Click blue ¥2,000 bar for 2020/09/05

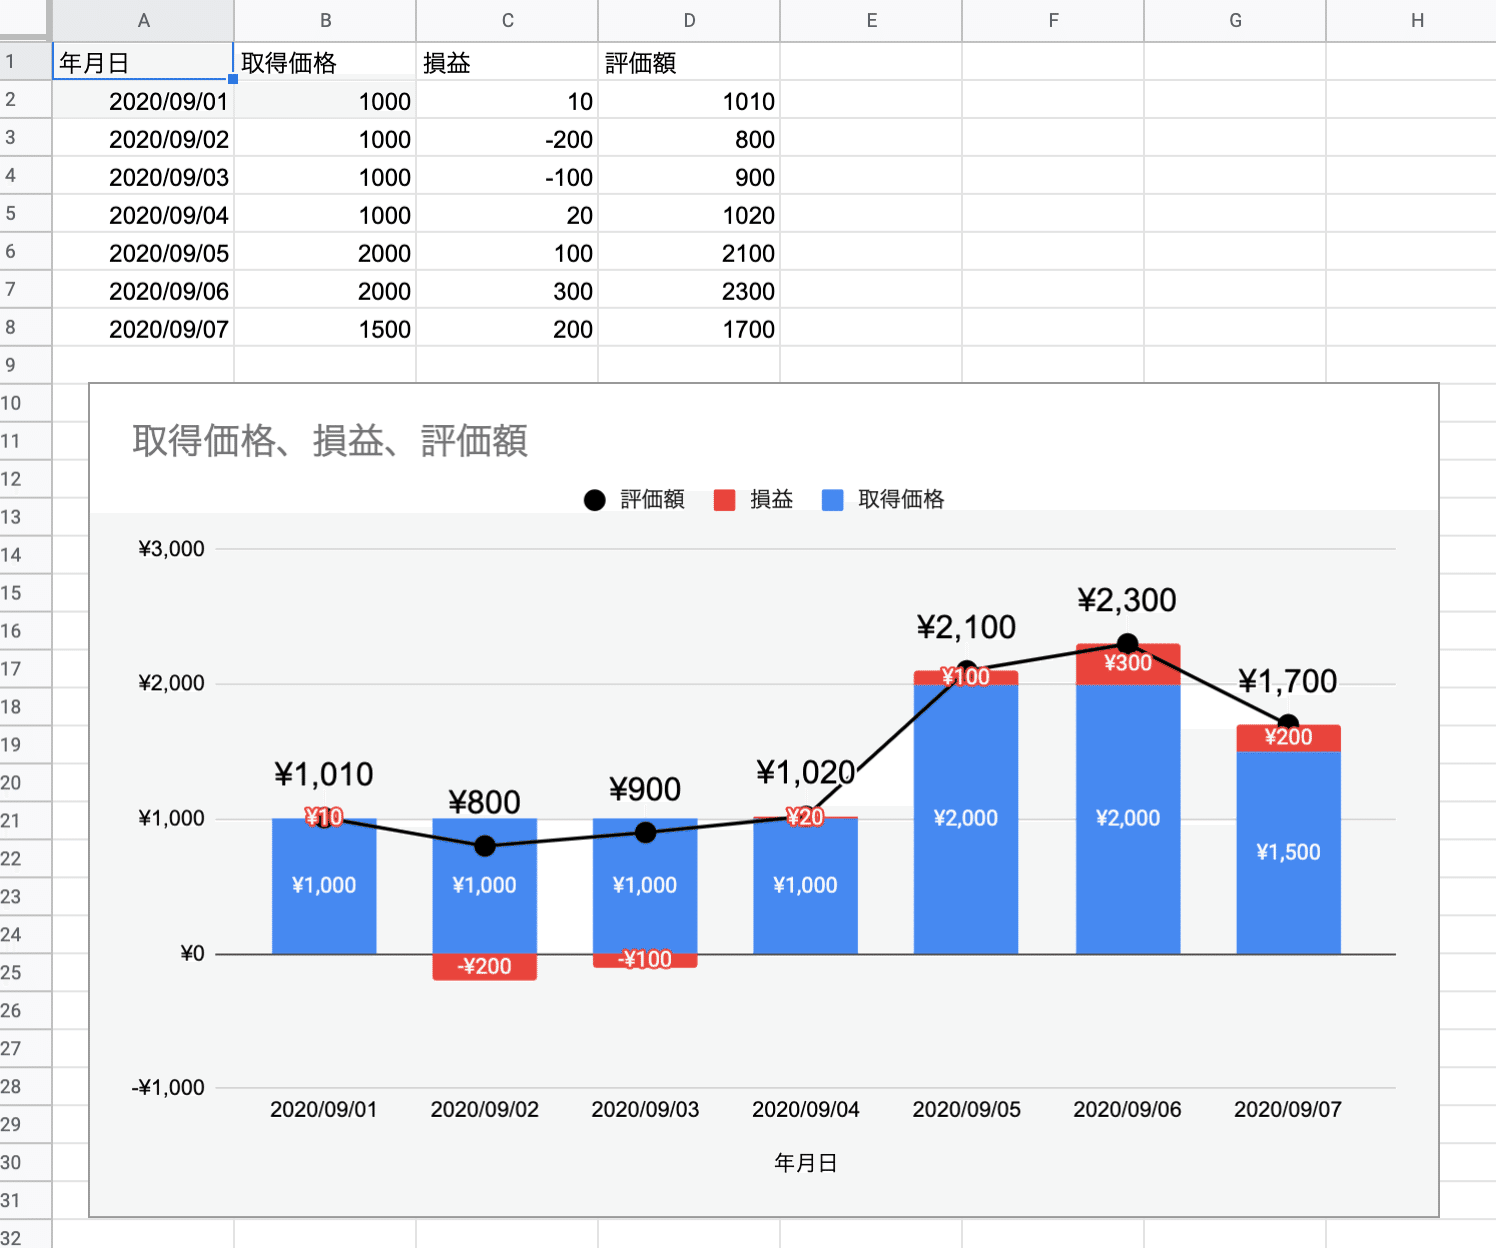(966, 819)
